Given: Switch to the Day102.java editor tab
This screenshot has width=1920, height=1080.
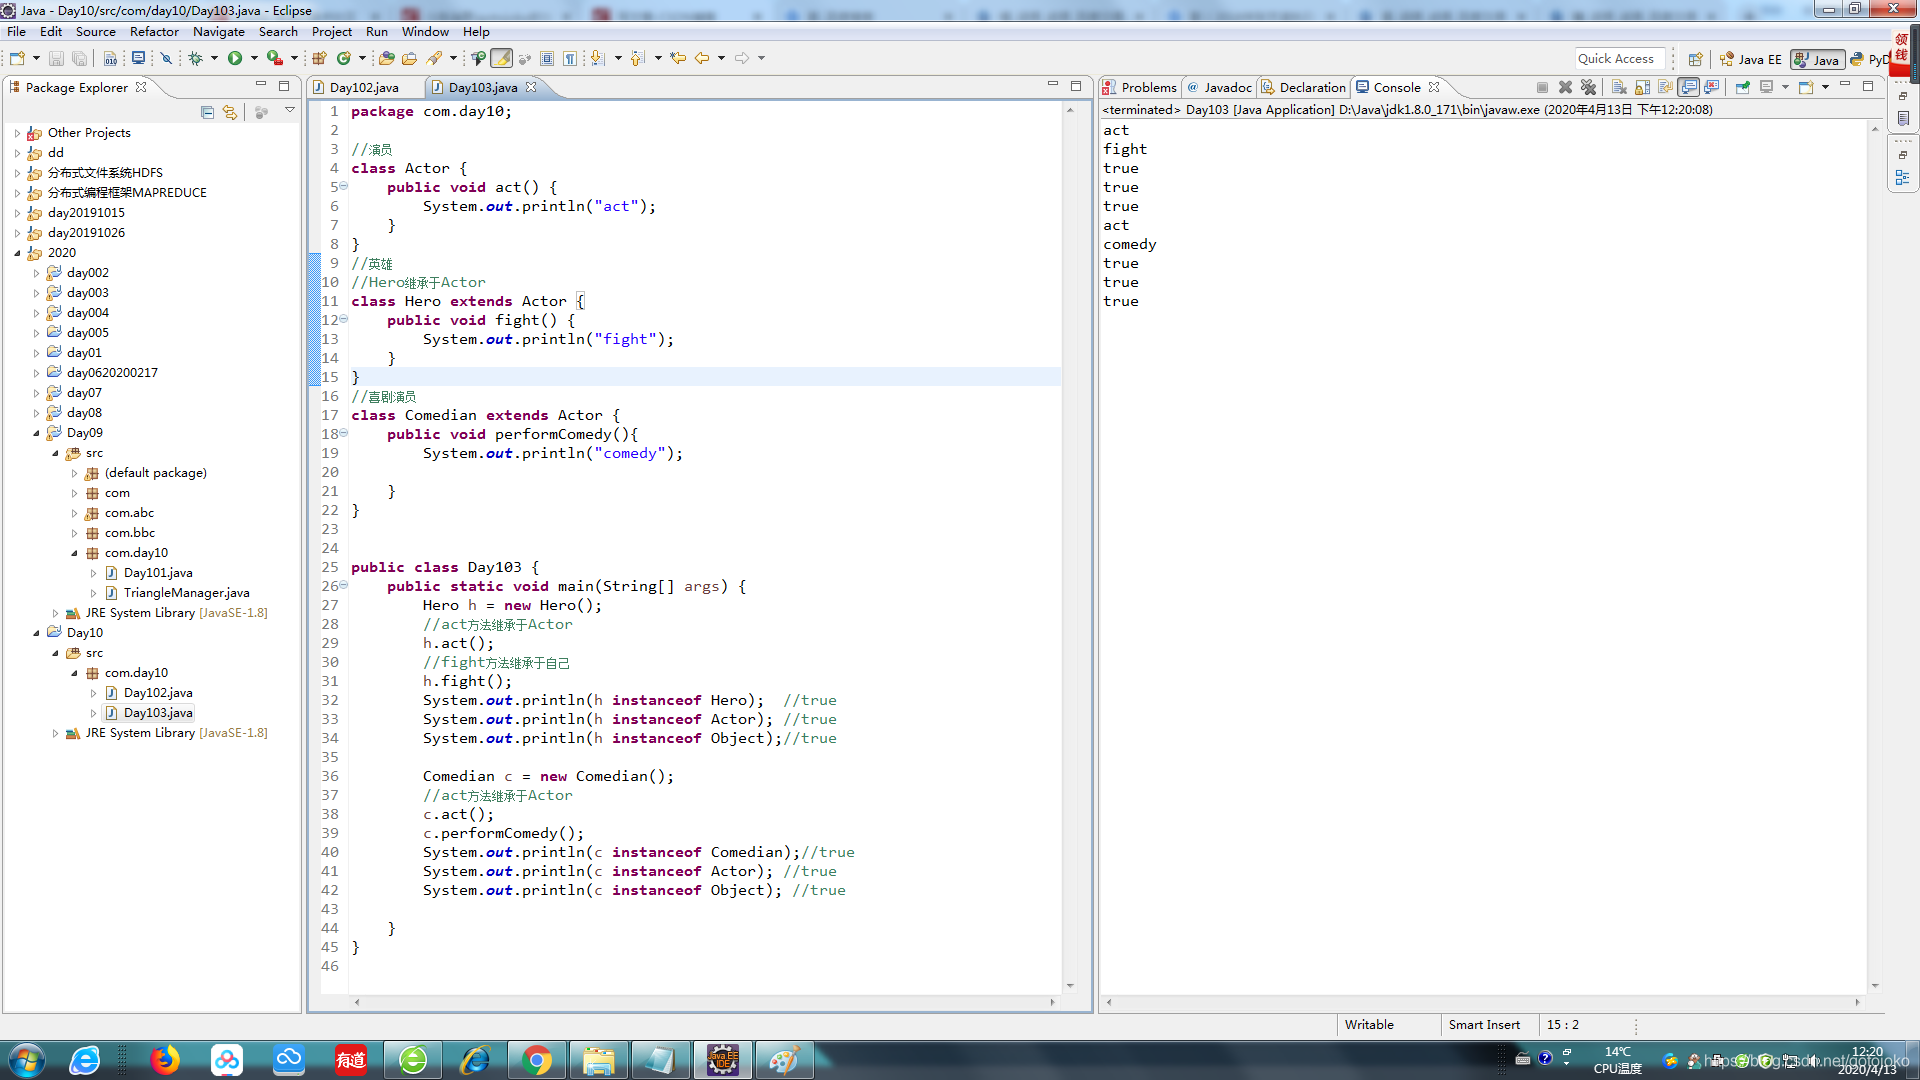Looking at the screenshot, I should tap(364, 87).
